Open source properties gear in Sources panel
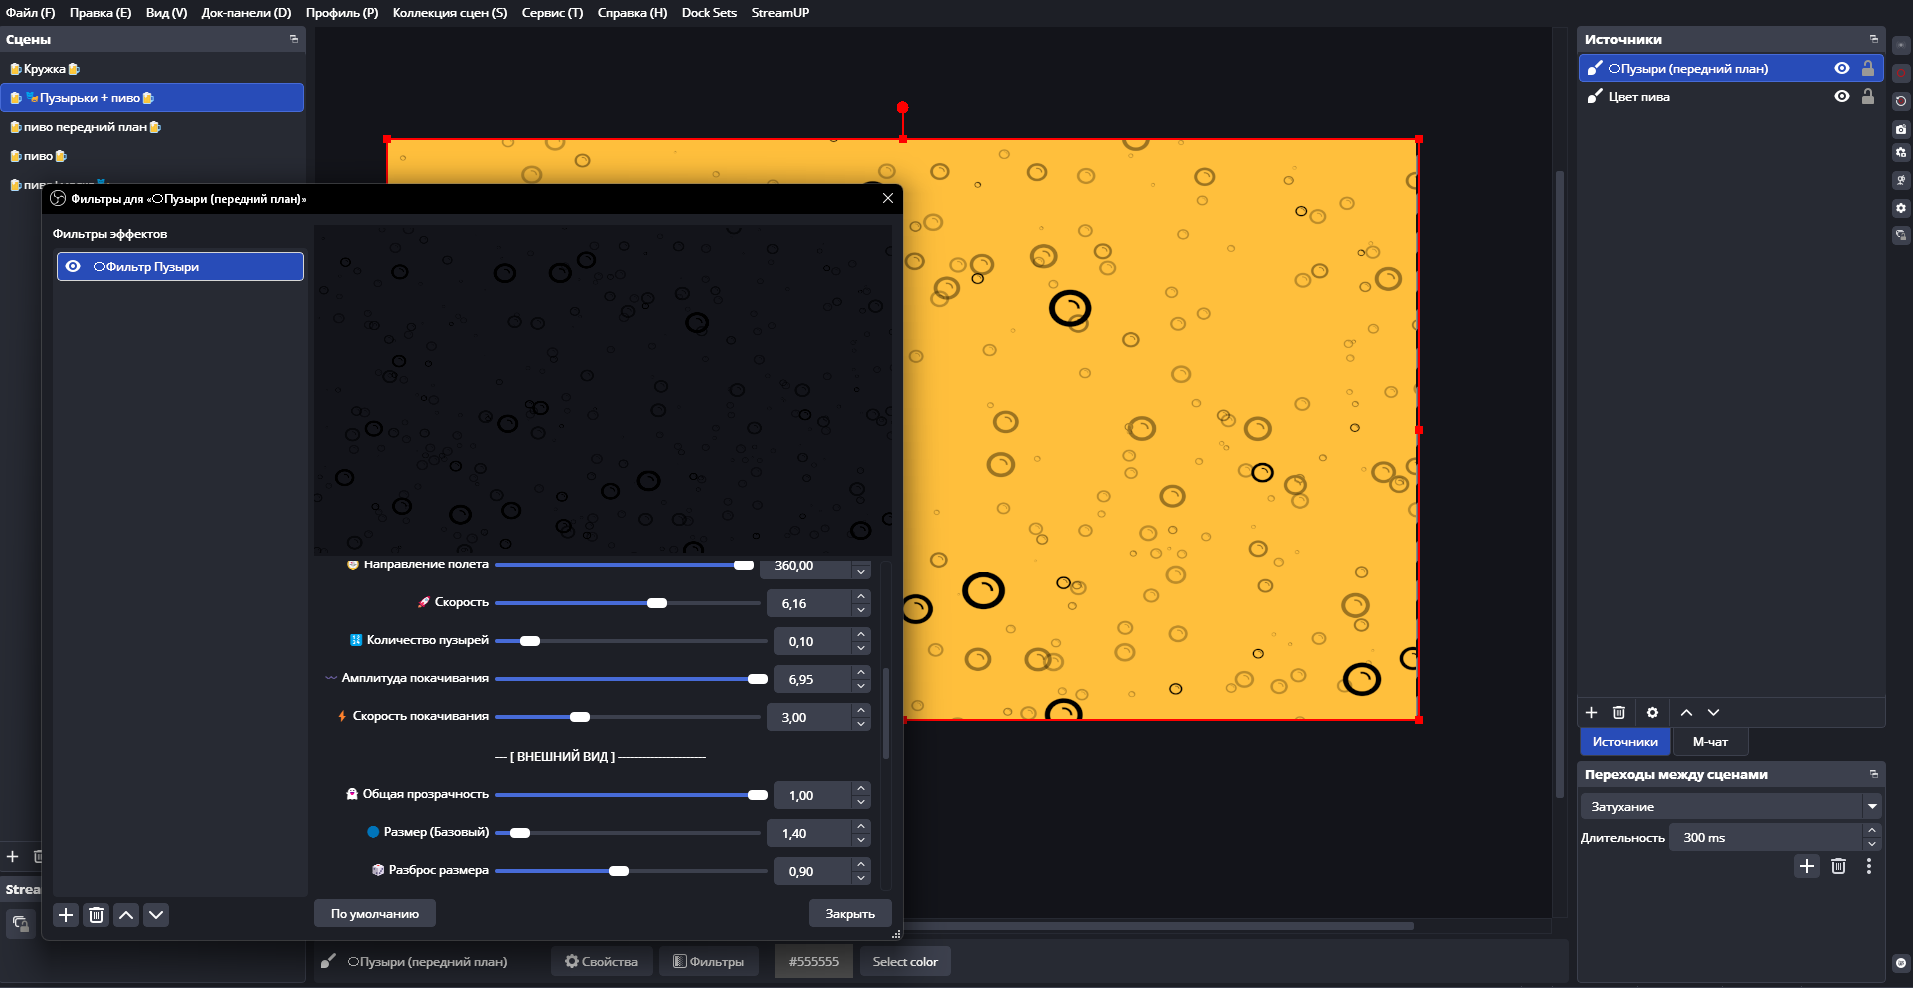The width and height of the screenshot is (1913, 988). coord(1652,713)
